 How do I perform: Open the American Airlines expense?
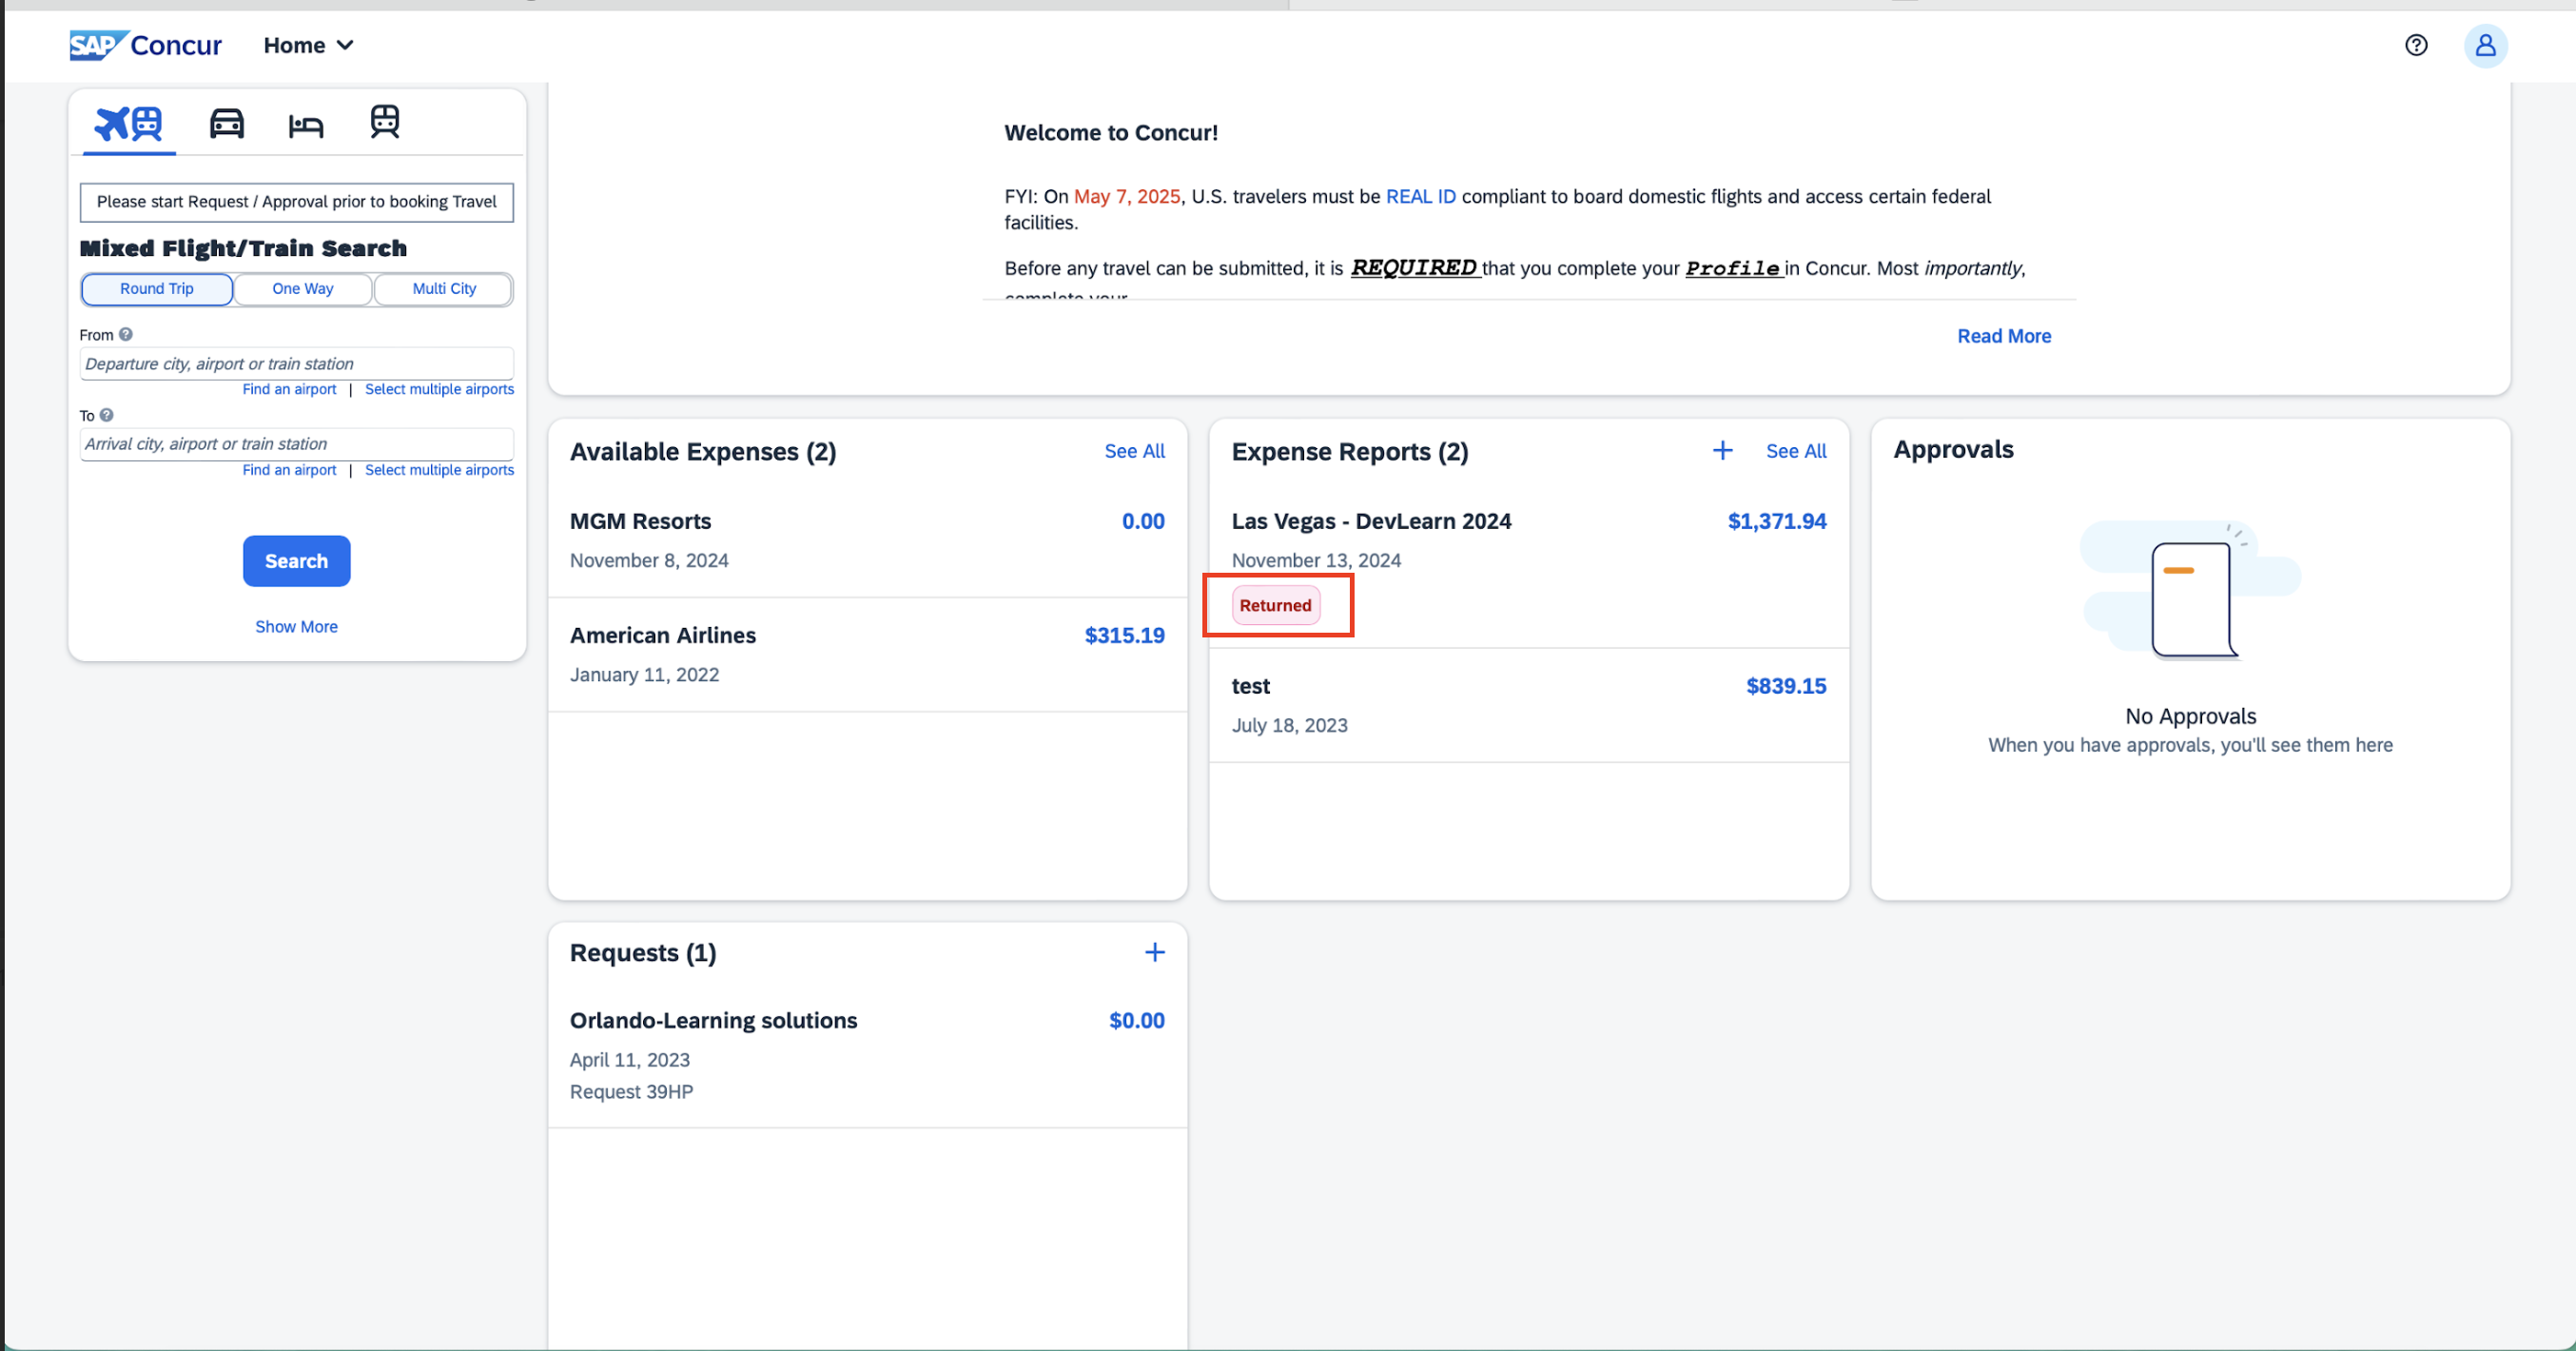click(x=867, y=655)
